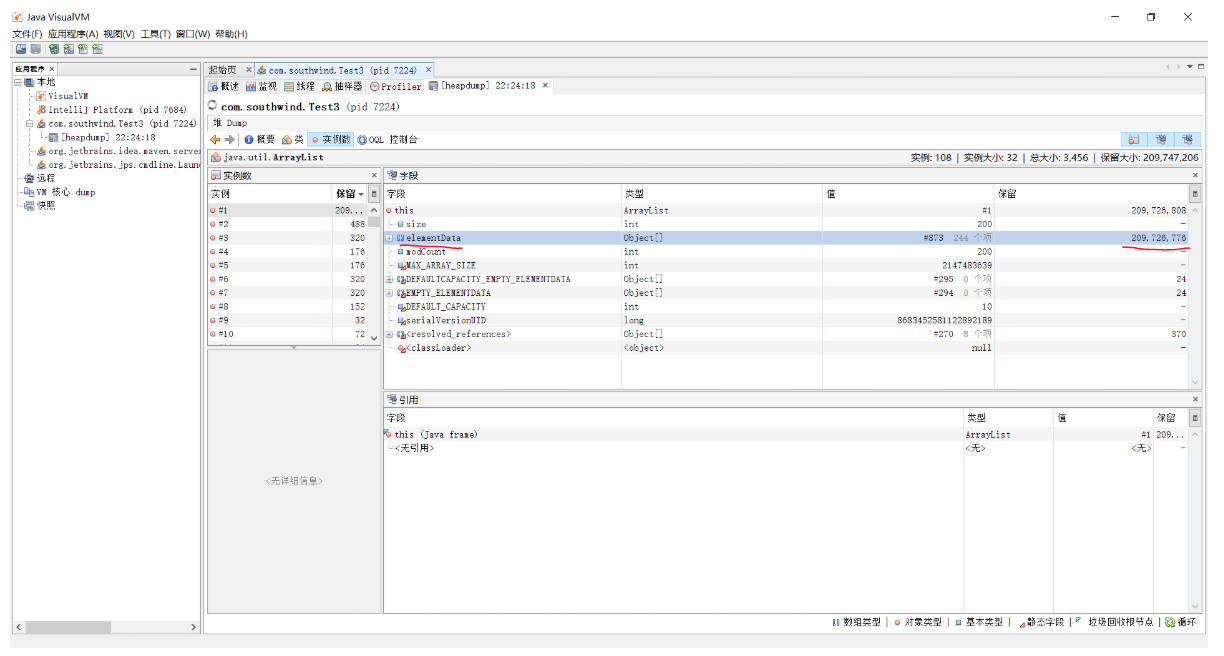Toggle third view-layout button at top right
The height and width of the screenshot is (656, 1224).
click(1187, 140)
